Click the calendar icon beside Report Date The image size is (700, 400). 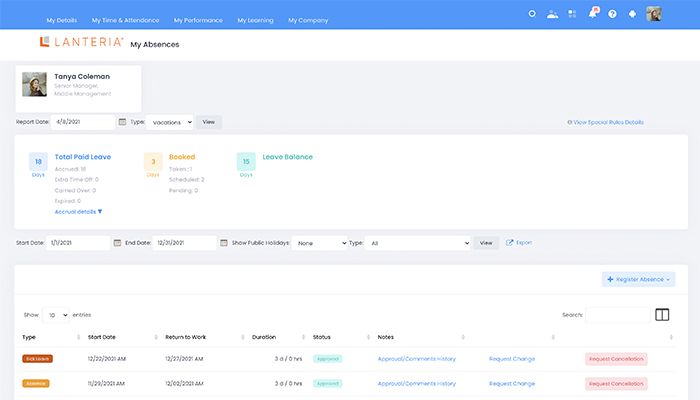coord(122,122)
